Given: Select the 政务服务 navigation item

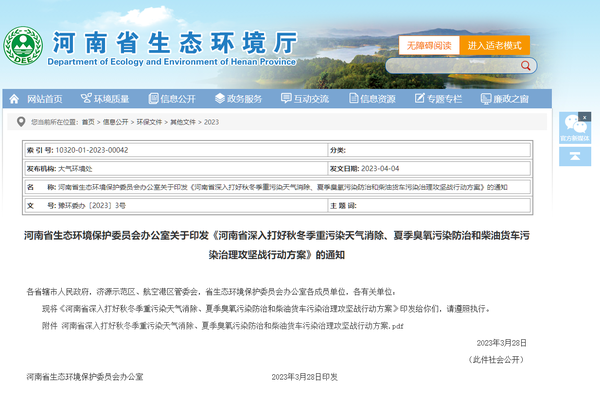Looking at the screenshot, I should 244,99.
